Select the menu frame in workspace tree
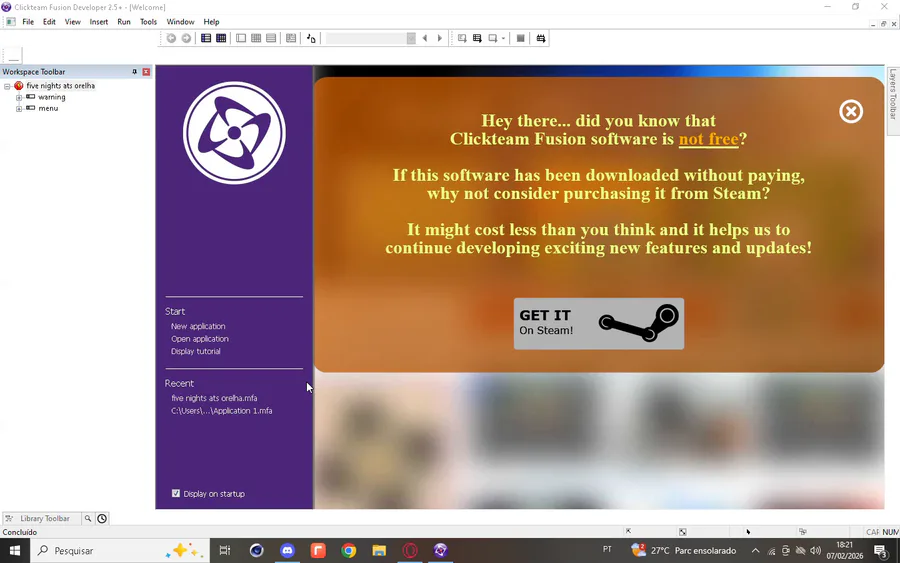Screen dimensions: 900x563 pyautogui.click(x=48, y=108)
